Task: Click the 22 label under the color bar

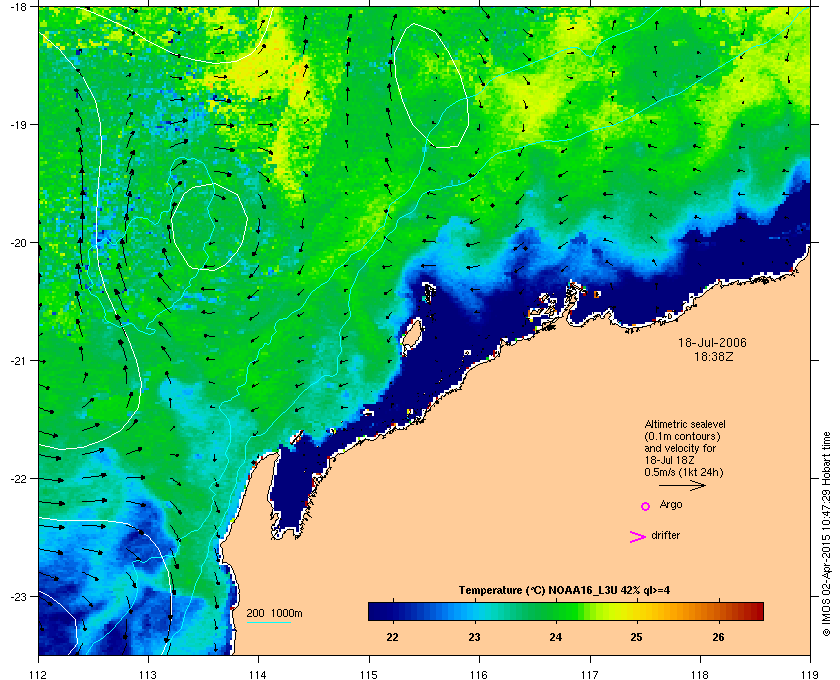Action: [393, 637]
